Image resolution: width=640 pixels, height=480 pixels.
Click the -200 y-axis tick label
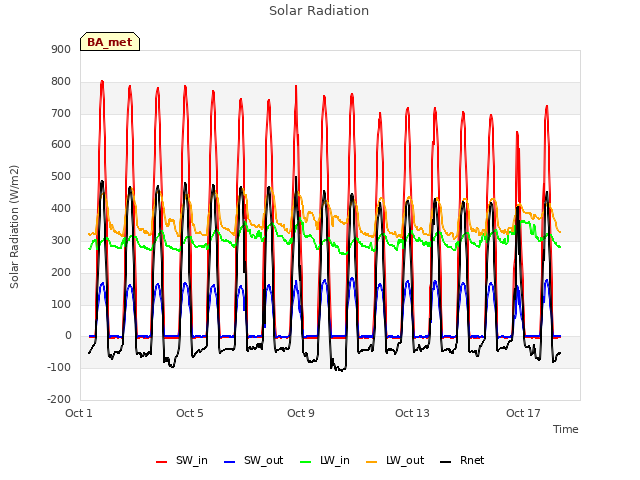click(x=59, y=400)
